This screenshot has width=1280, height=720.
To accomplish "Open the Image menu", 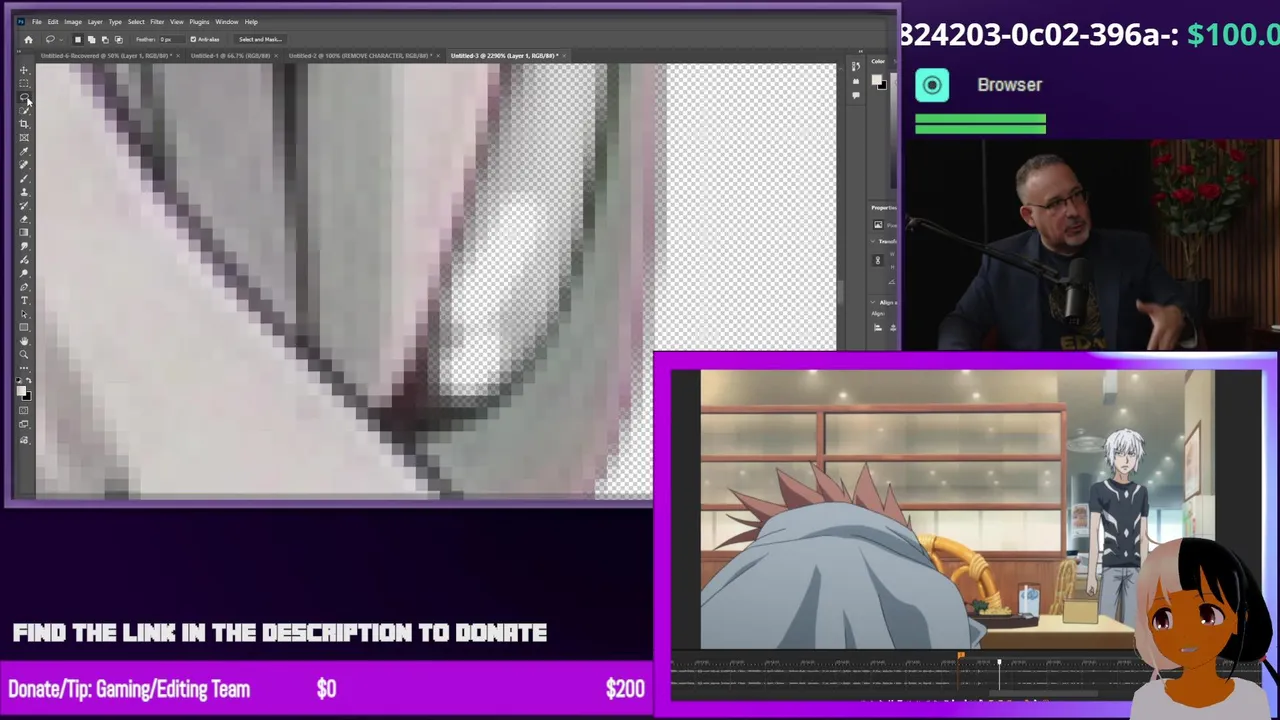I will (73, 21).
